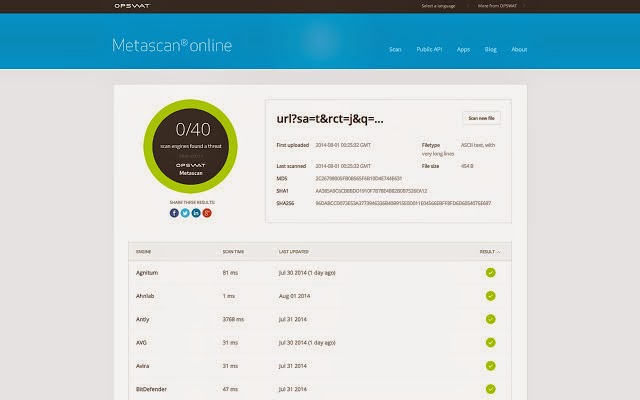
Task: Open the Apps navigation item
Action: pyautogui.click(x=463, y=49)
